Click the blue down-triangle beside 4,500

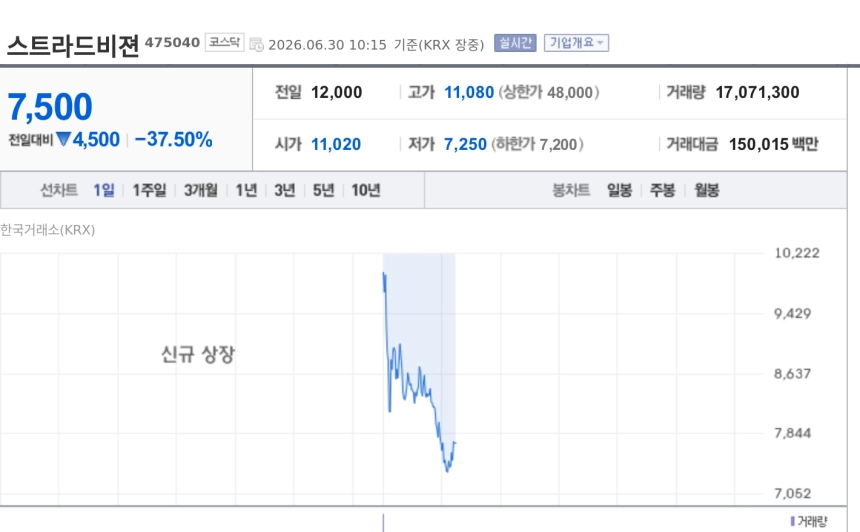pyautogui.click(x=64, y=139)
